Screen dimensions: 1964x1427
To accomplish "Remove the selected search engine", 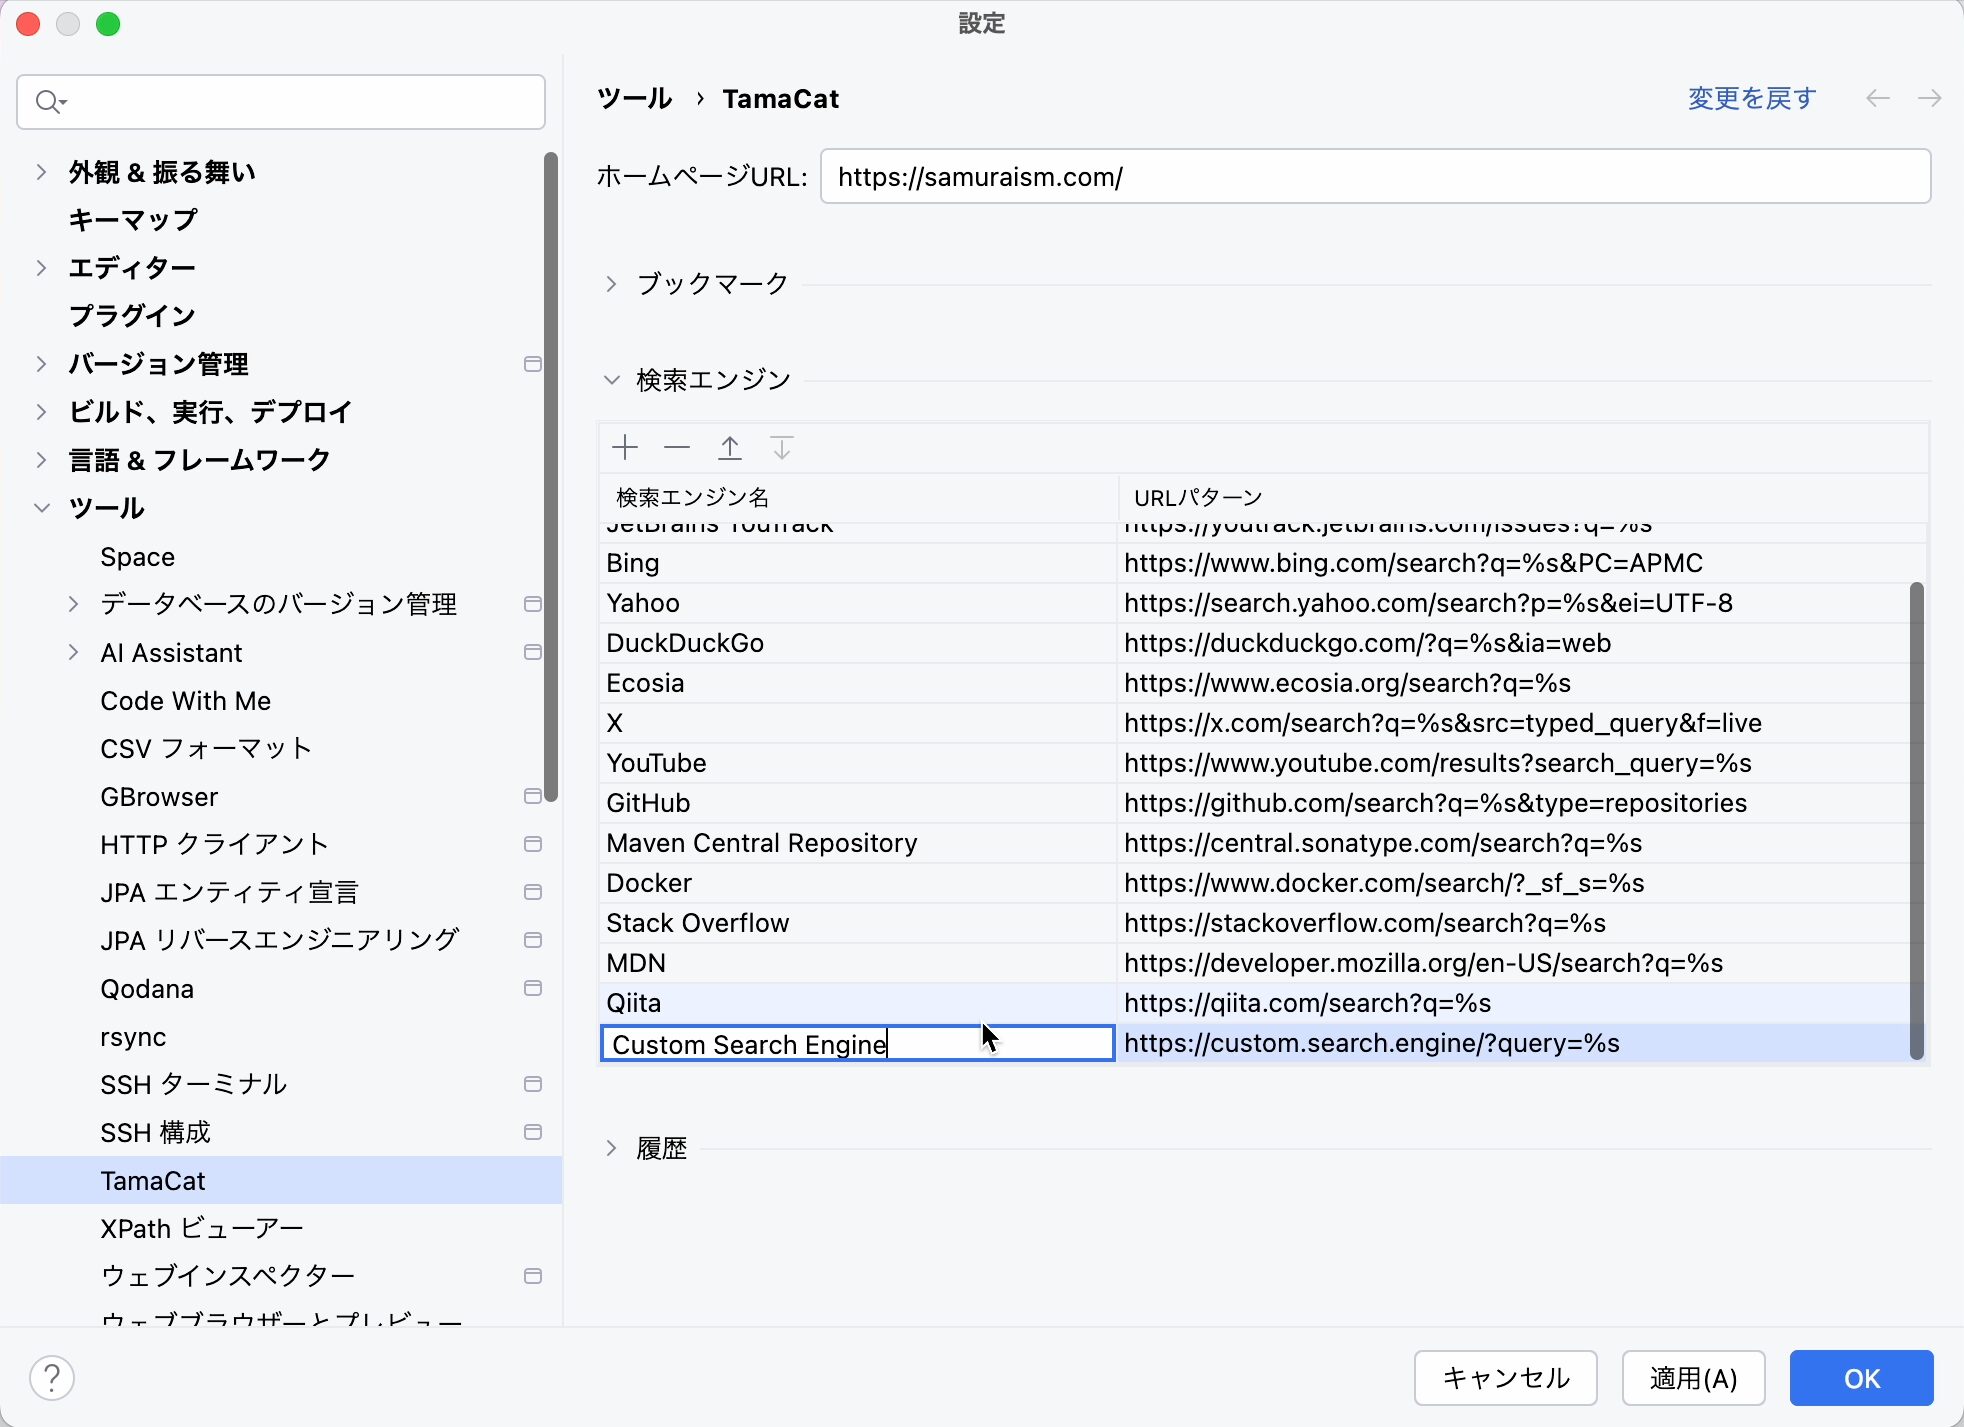I will [x=677, y=448].
